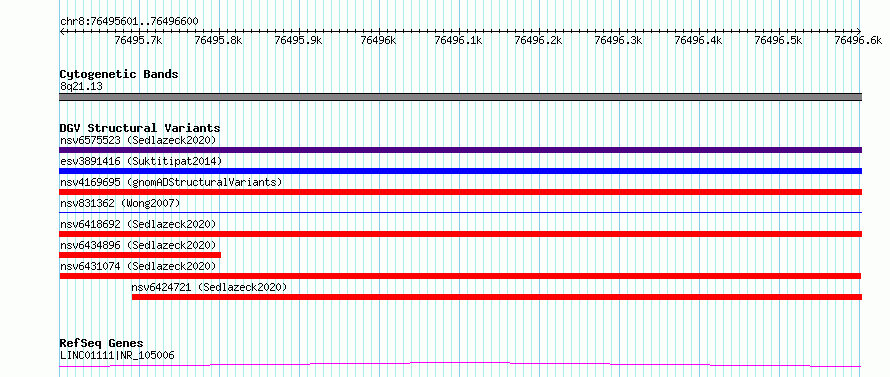Click the 76496.4k ruler tick label
Image resolution: width=890 pixels, height=377 pixels.
click(x=699, y=40)
